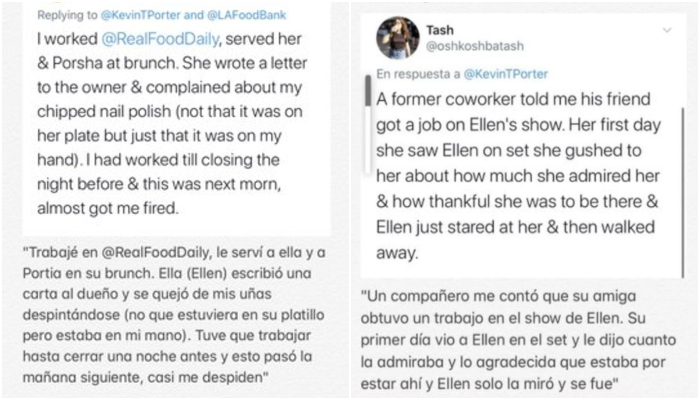Screen dimensions: 700x400
Task: Open Tash's profile picture
Action: (397, 38)
